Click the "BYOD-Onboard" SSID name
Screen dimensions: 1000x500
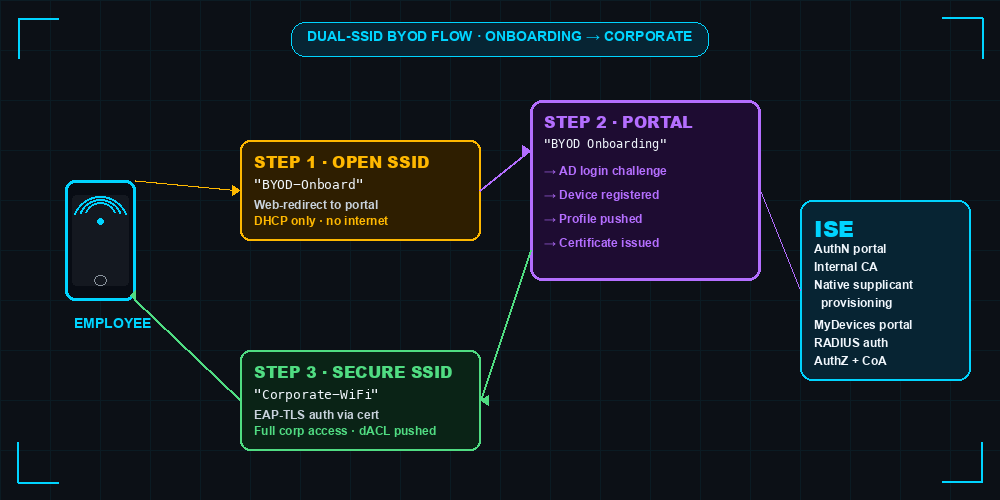tap(309, 184)
